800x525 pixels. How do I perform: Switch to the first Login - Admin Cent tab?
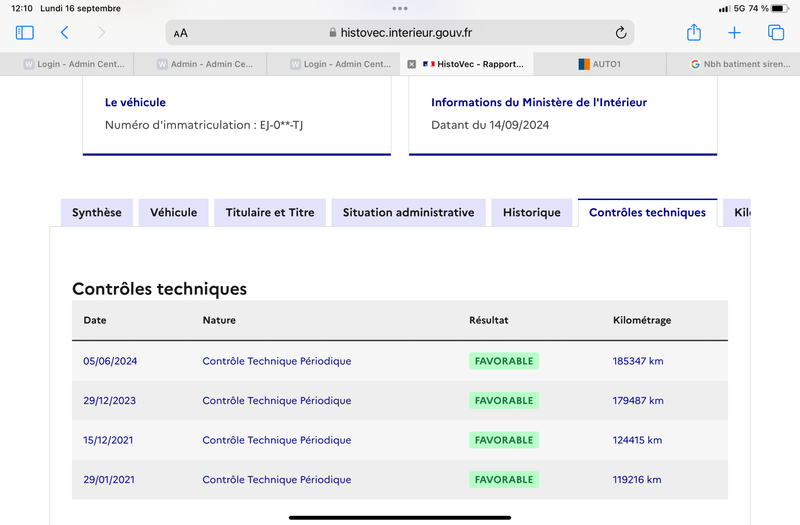74,64
